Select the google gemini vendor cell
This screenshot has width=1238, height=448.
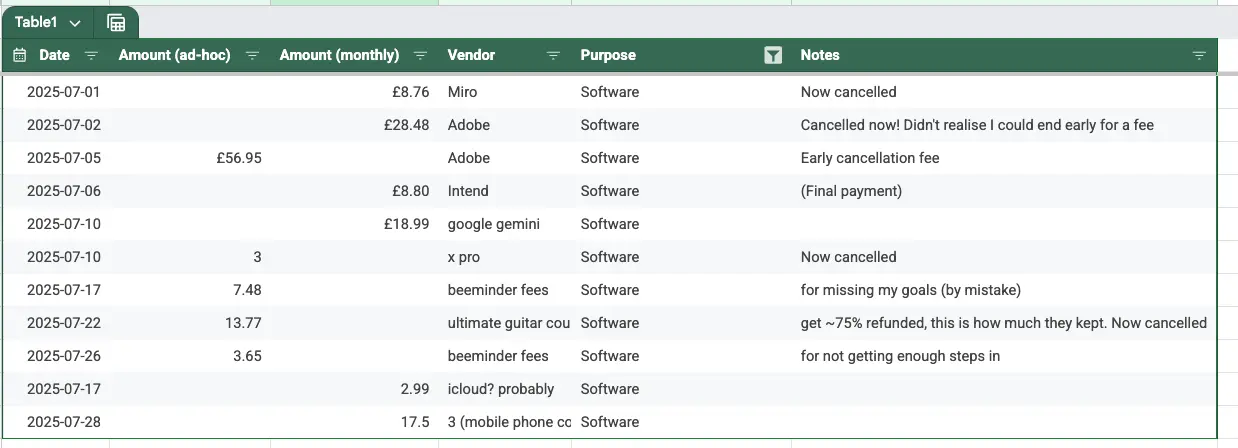pyautogui.click(x=493, y=224)
